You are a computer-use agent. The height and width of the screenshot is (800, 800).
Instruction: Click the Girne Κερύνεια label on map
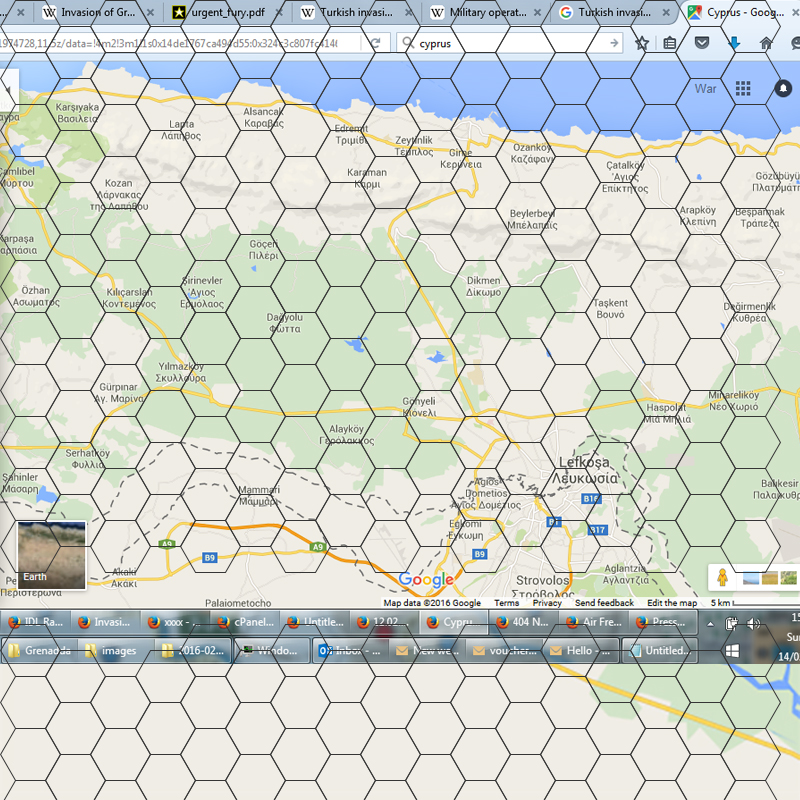pyautogui.click(x=461, y=159)
